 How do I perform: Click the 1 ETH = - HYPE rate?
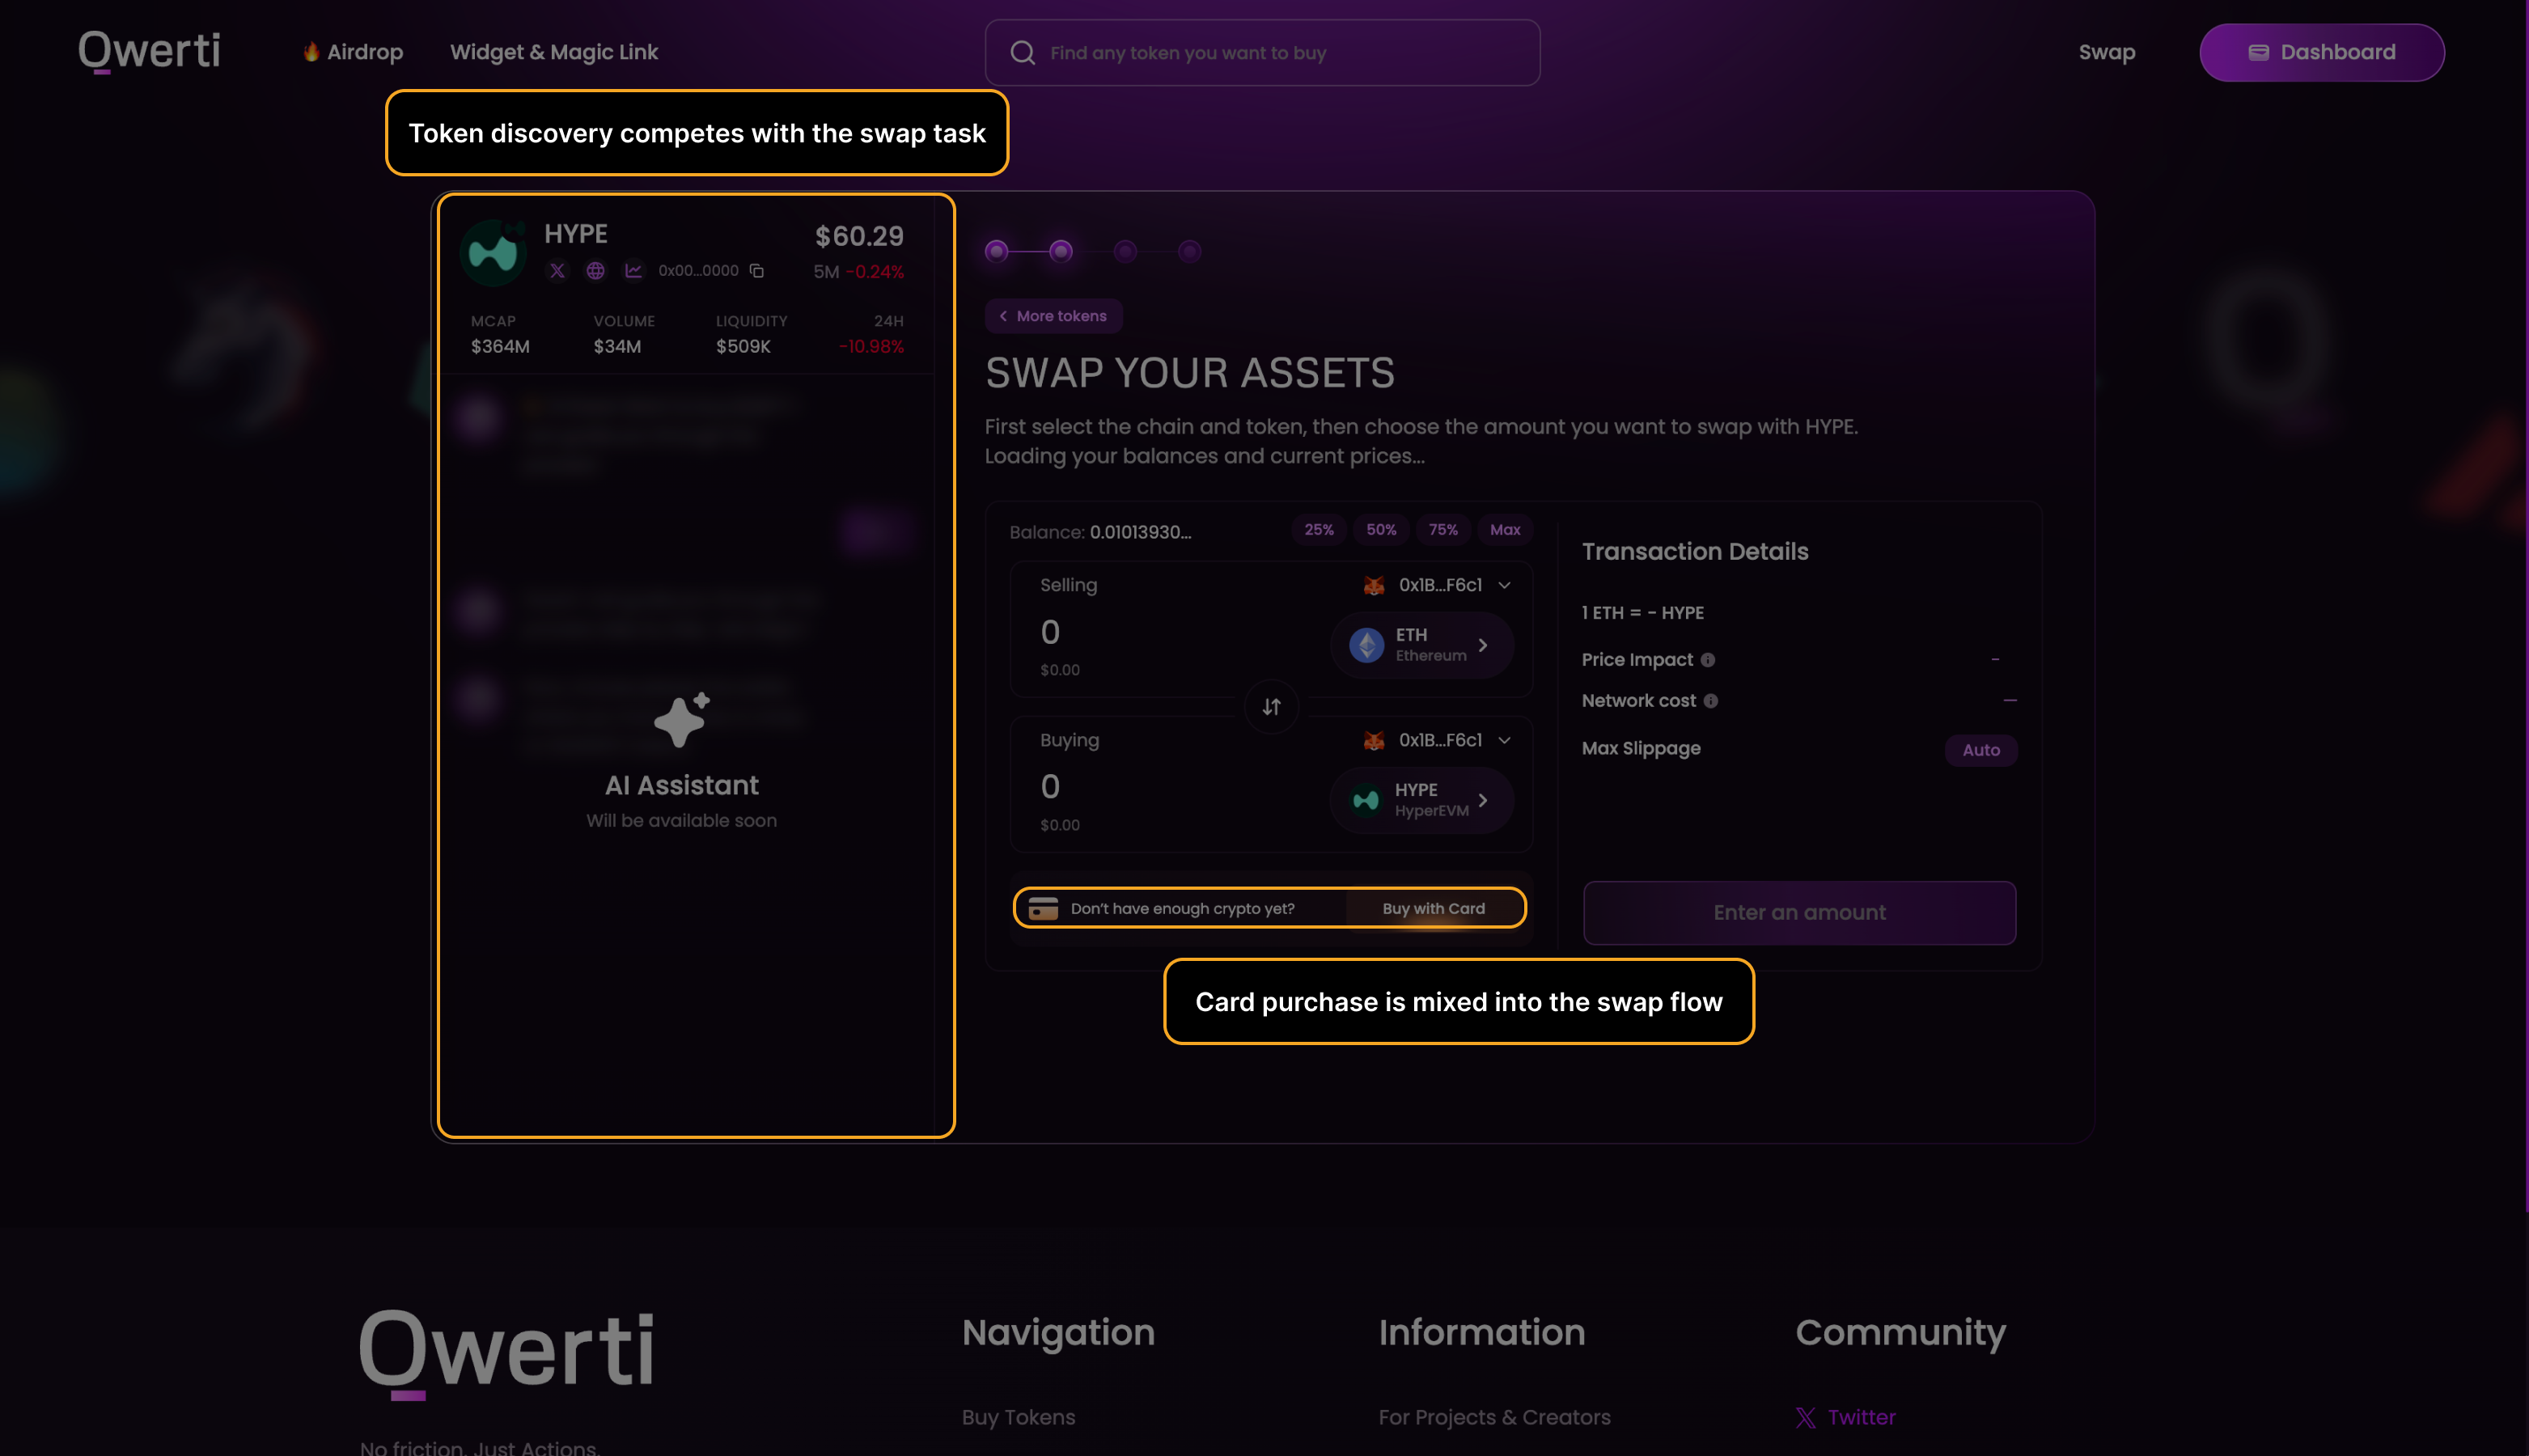(1642, 613)
